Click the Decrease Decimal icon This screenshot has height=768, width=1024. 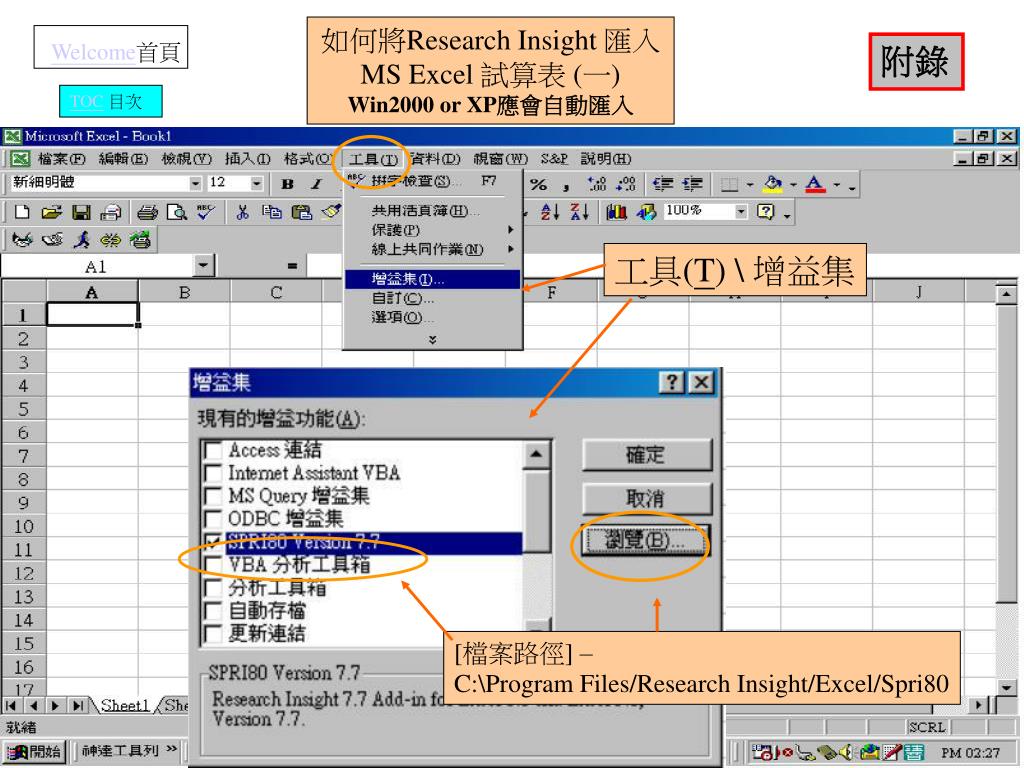626,184
